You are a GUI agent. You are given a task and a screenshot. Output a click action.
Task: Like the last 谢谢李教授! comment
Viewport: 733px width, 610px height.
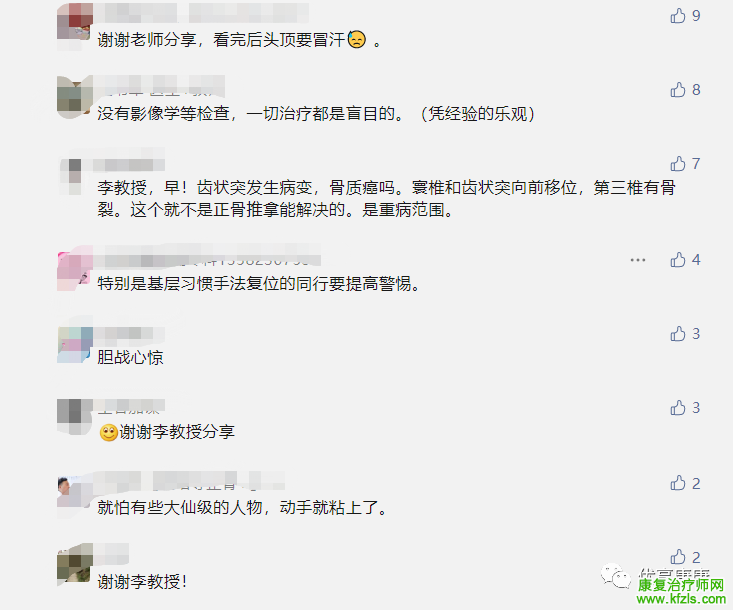click(678, 557)
